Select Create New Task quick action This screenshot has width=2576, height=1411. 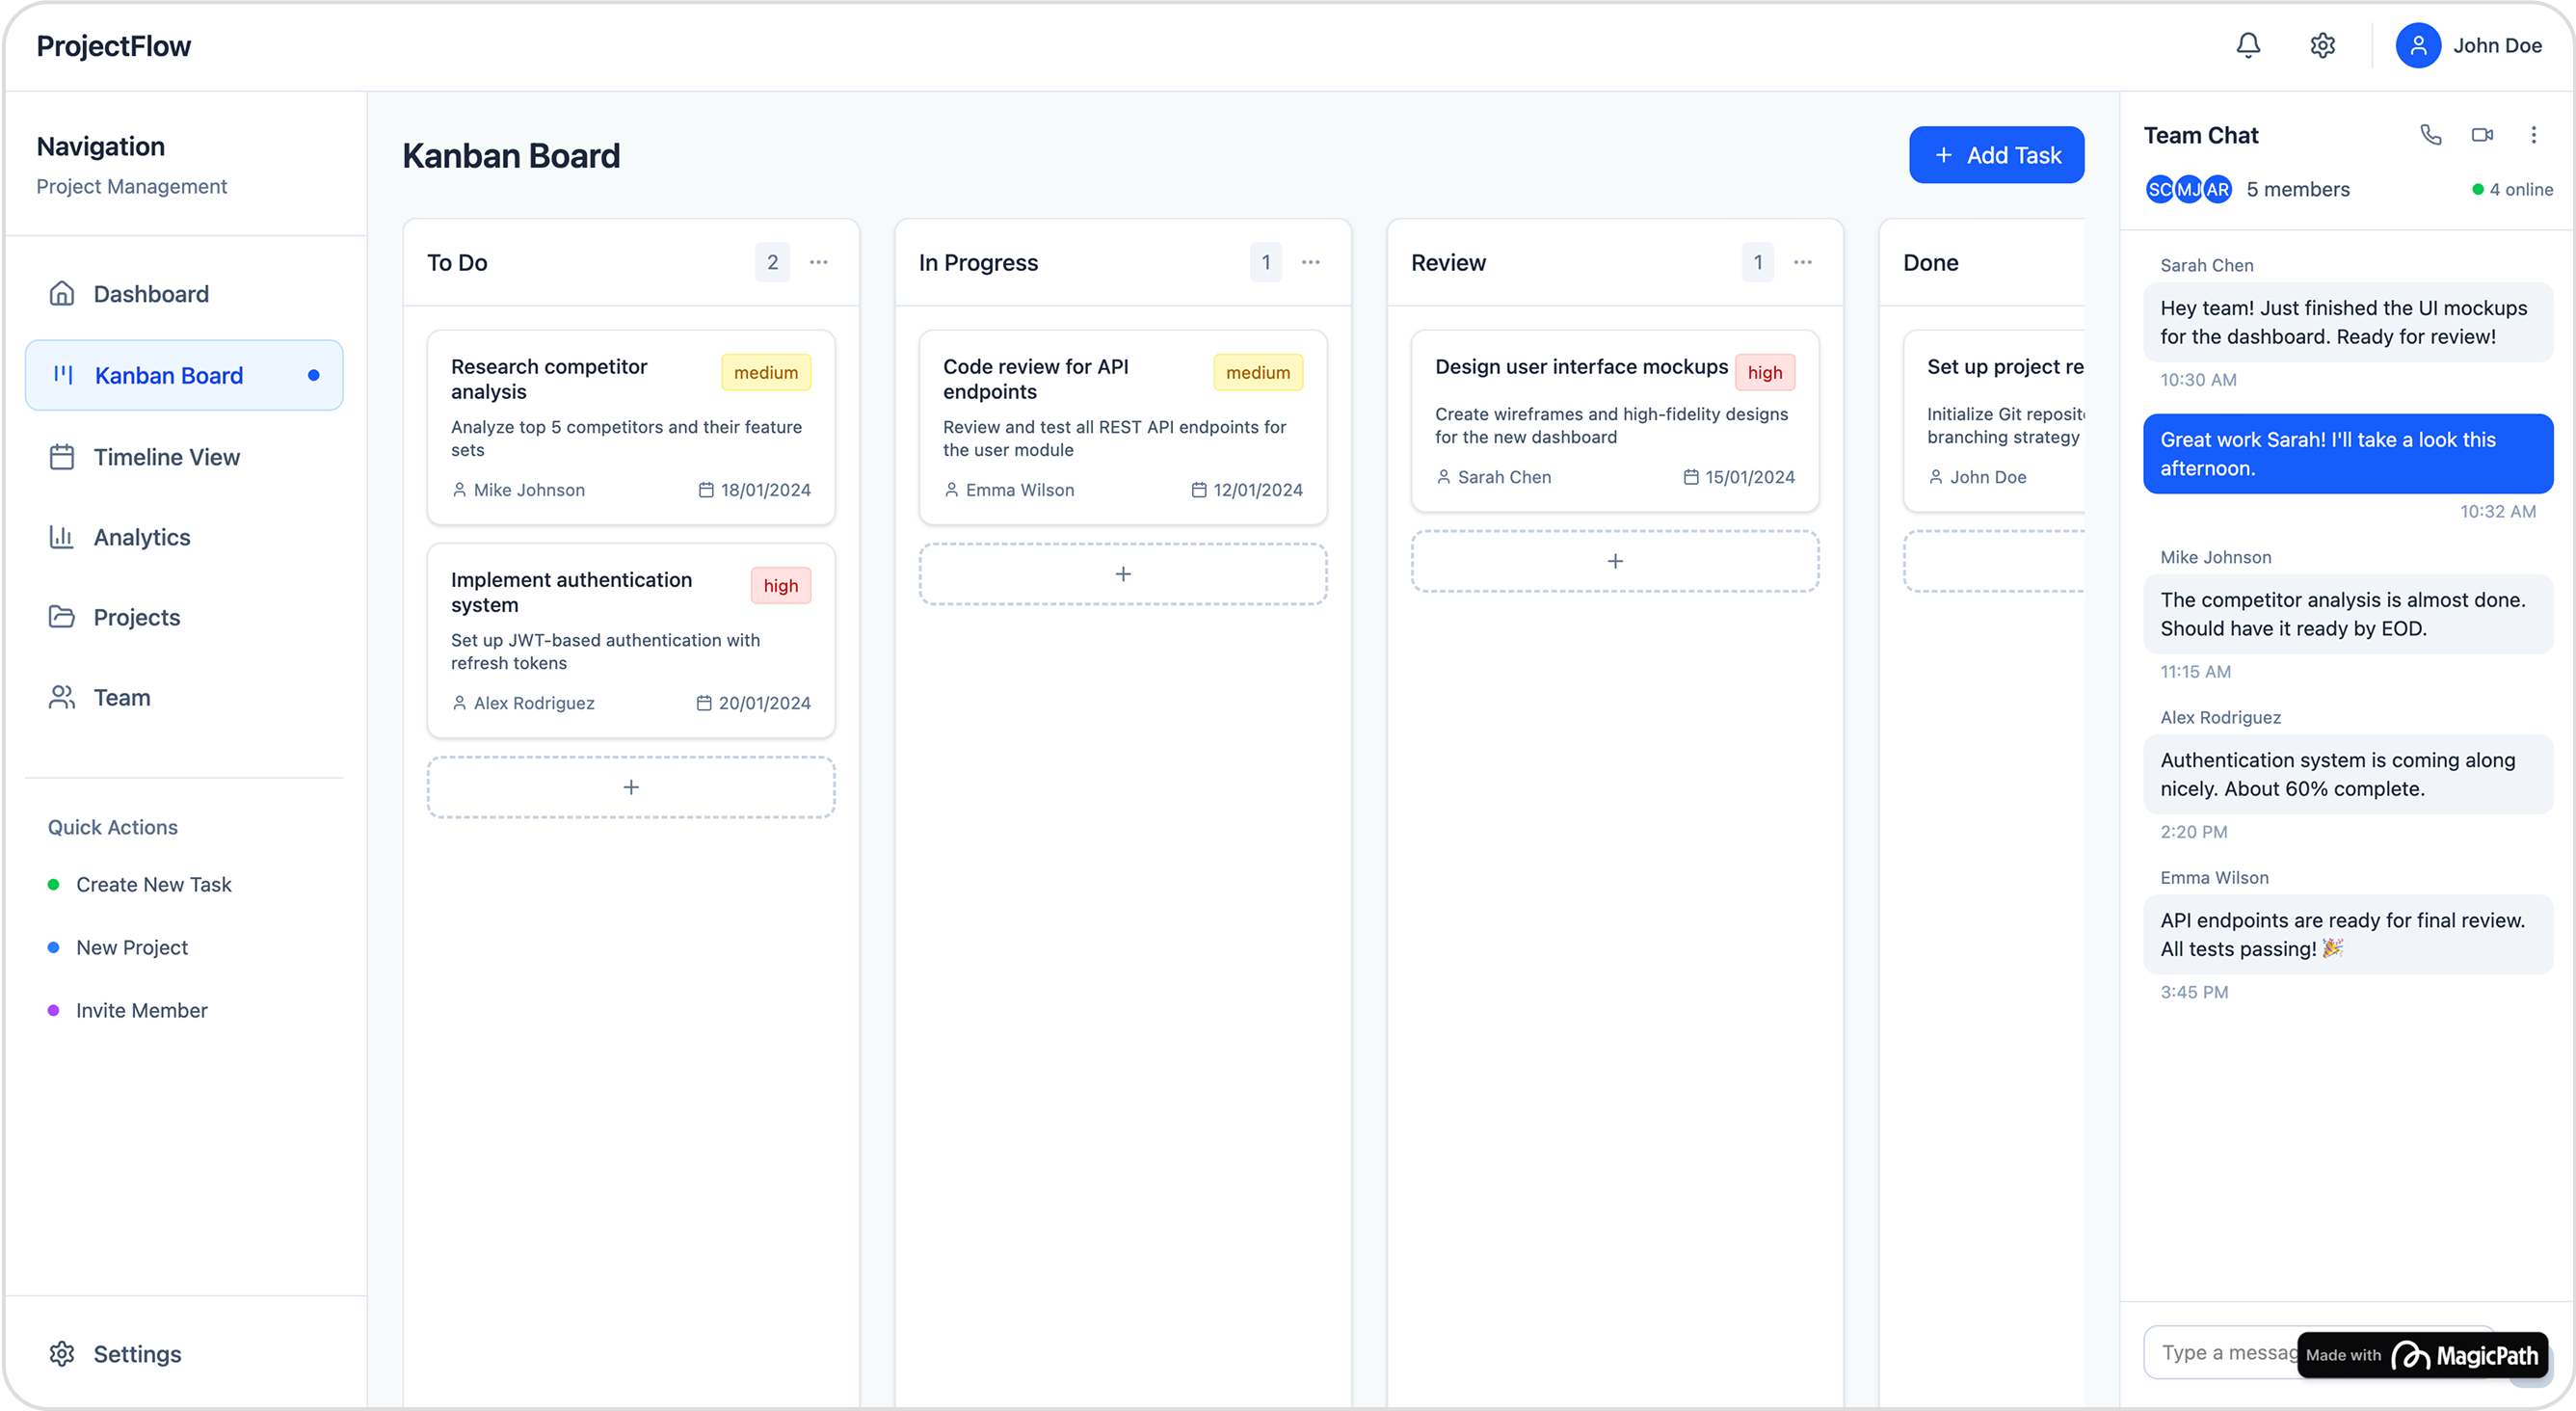click(153, 885)
